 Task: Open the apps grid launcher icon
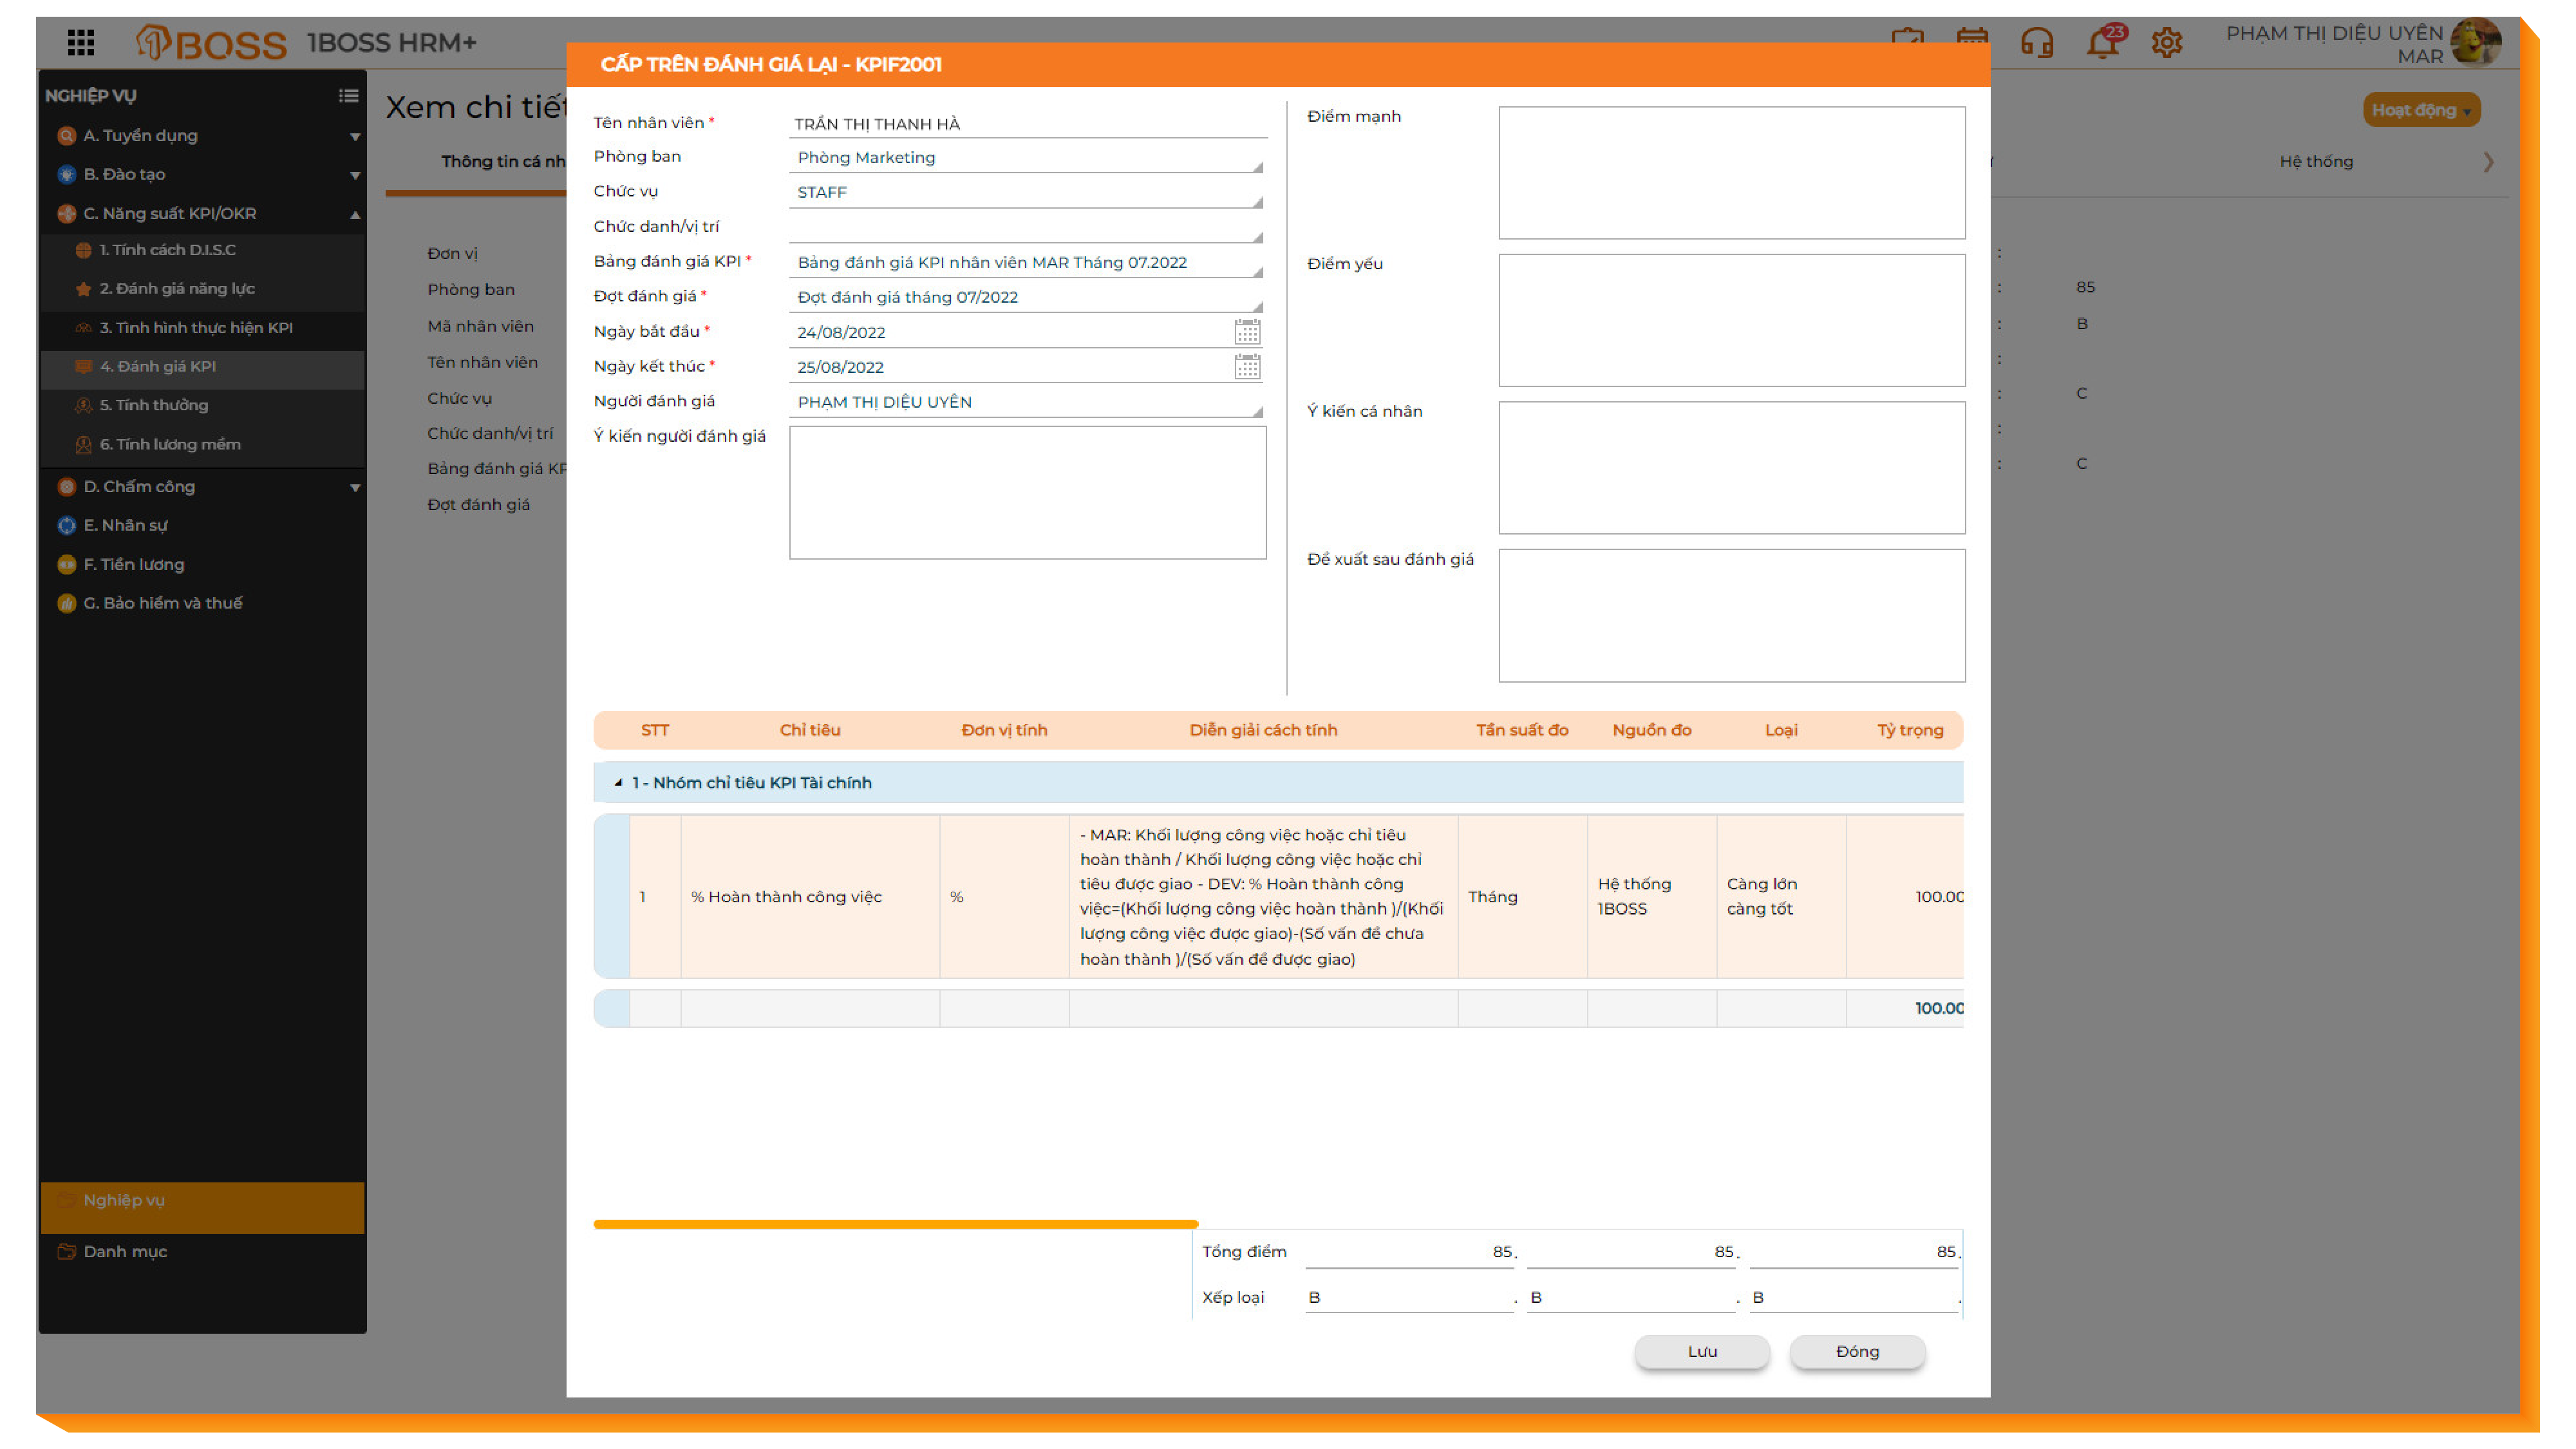point(81,43)
